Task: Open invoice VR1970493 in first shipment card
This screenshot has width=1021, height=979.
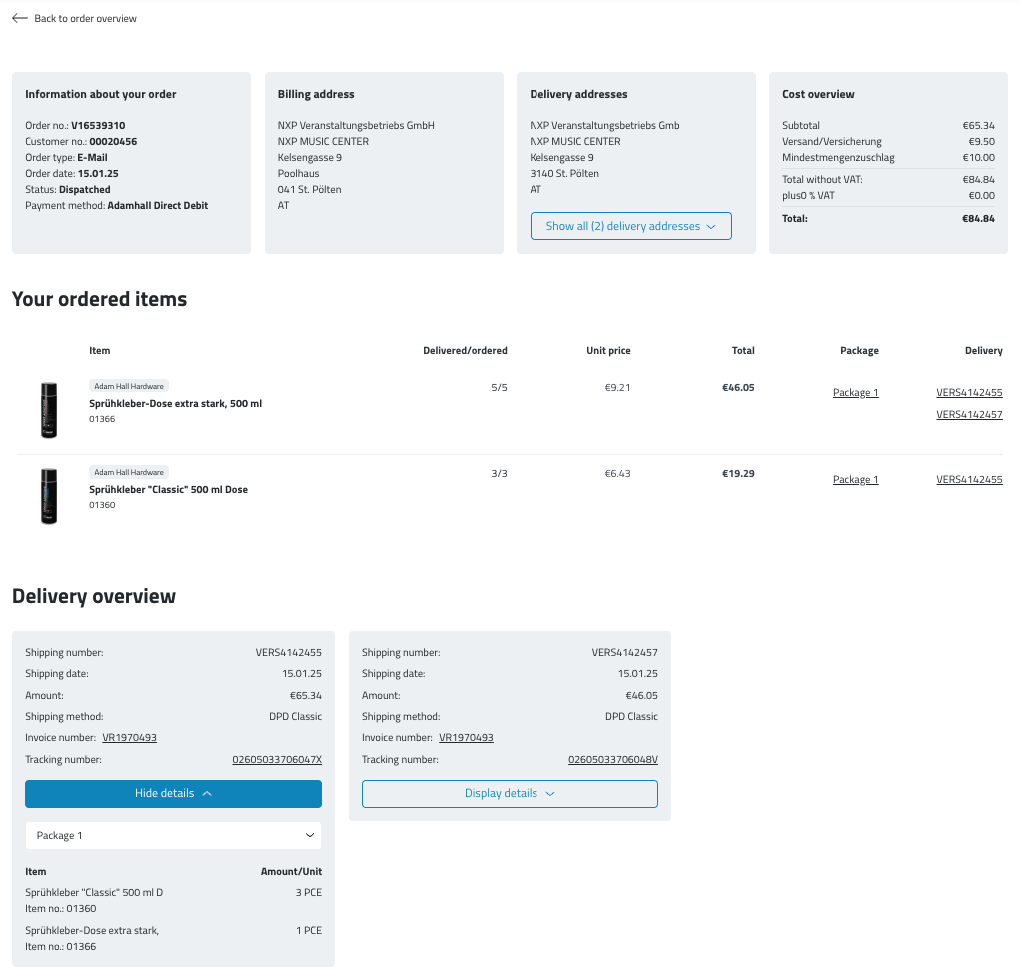Action: [x=129, y=738]
